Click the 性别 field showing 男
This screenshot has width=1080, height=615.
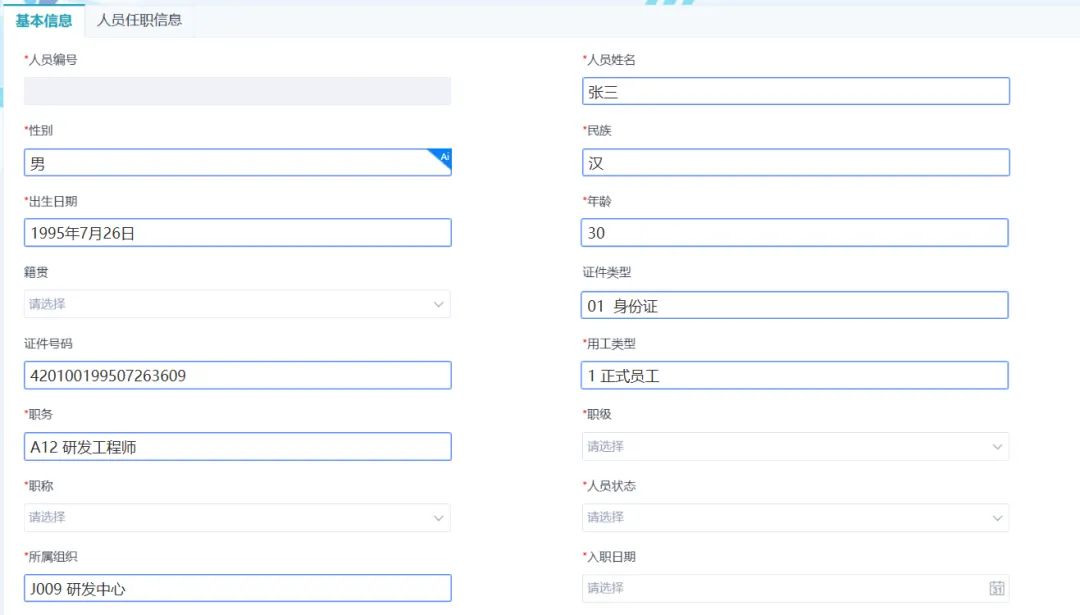(x=238, y=163)
